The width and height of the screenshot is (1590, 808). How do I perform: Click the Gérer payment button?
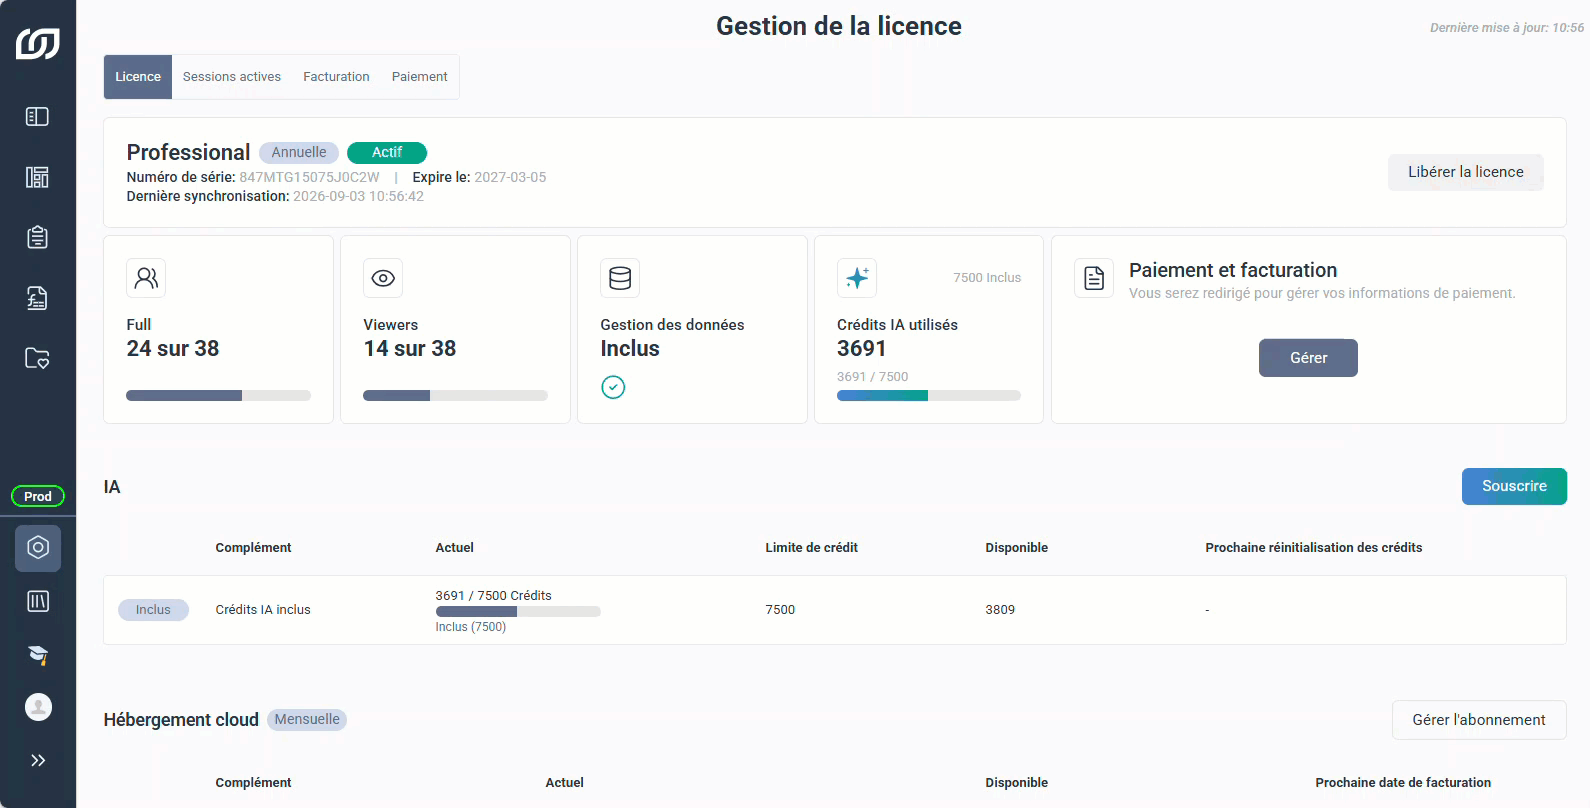pyautogui.click(x=1308, y=358)
